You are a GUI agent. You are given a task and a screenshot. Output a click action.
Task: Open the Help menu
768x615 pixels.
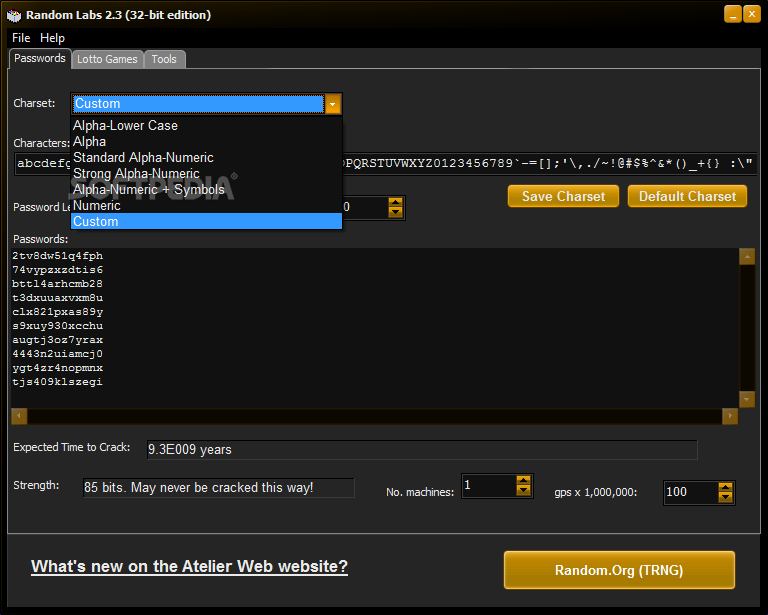point(52,38)
